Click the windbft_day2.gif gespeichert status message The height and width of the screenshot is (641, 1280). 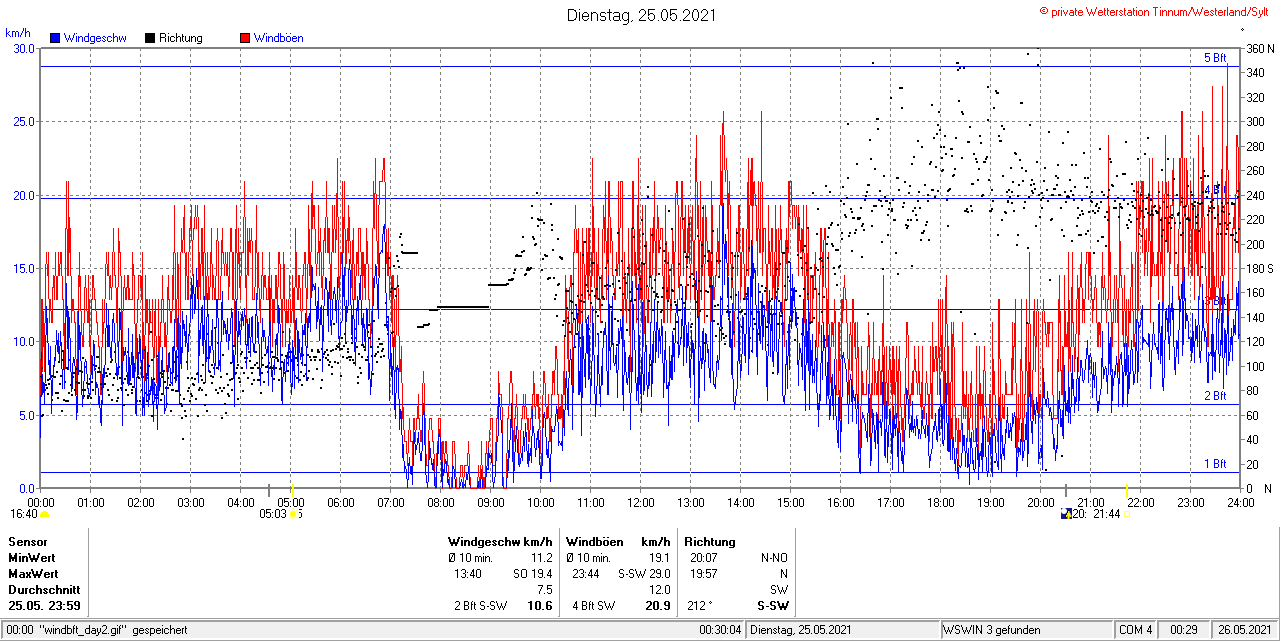coord(113,630)
